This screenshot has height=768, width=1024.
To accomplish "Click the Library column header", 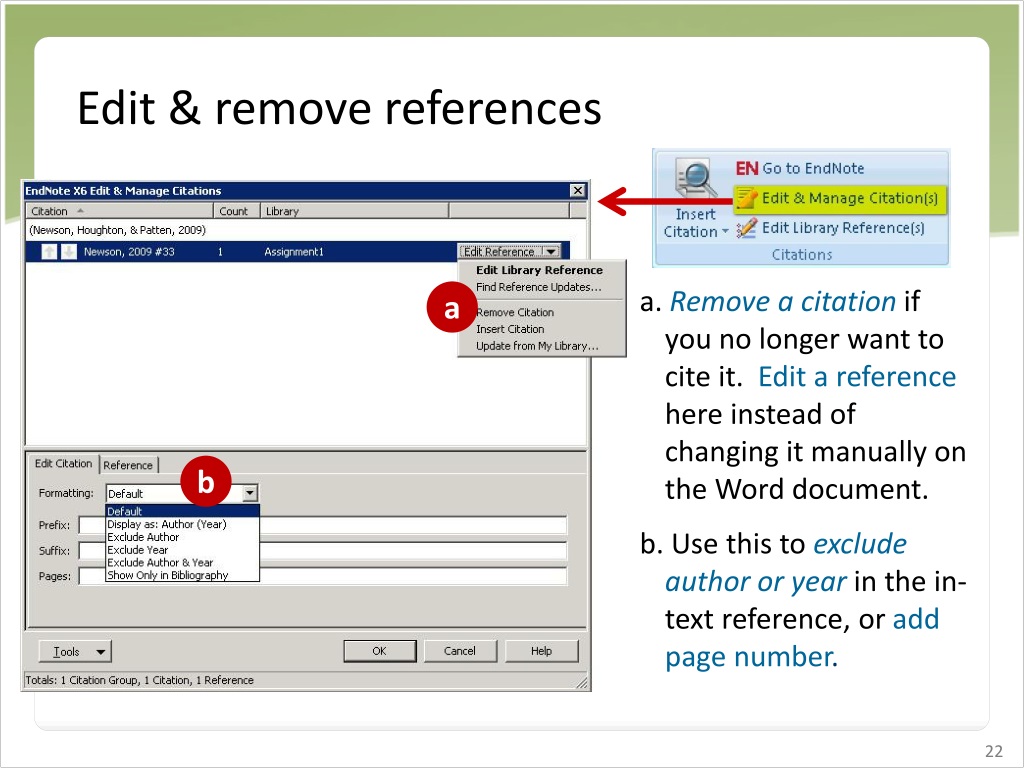I will click(355, 211).
